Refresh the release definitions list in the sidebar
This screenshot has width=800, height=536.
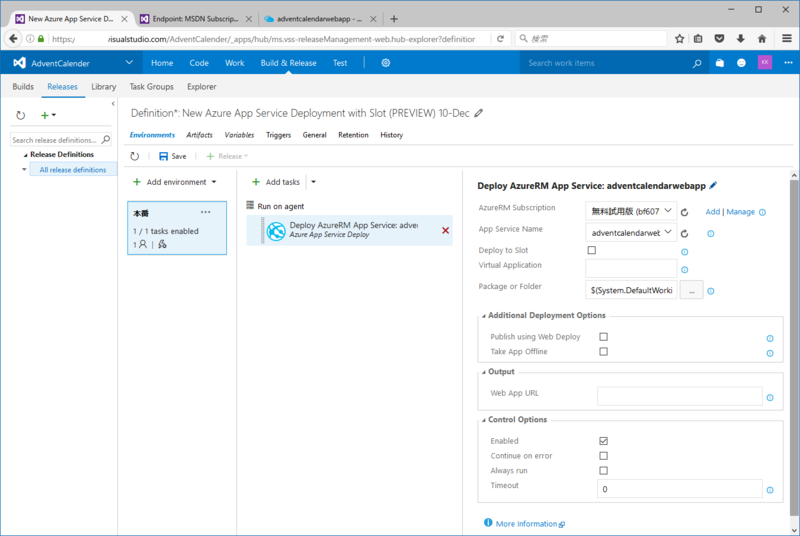pyautogui.click(x=20, y=115)
